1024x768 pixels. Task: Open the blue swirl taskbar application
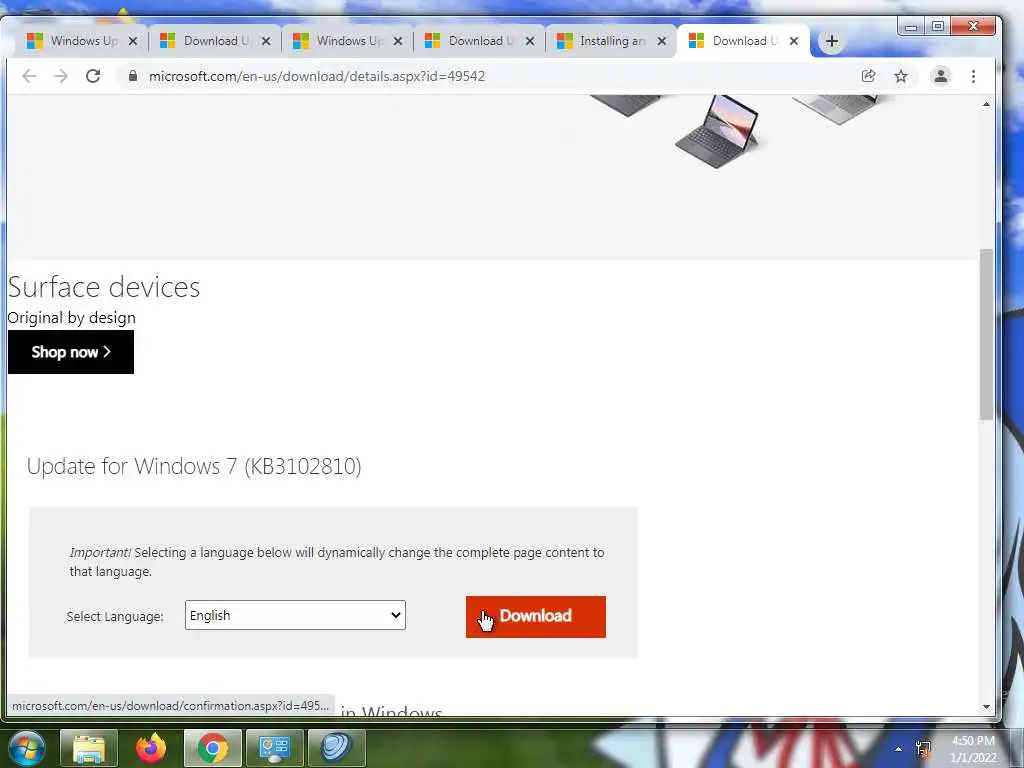point(336,748)
